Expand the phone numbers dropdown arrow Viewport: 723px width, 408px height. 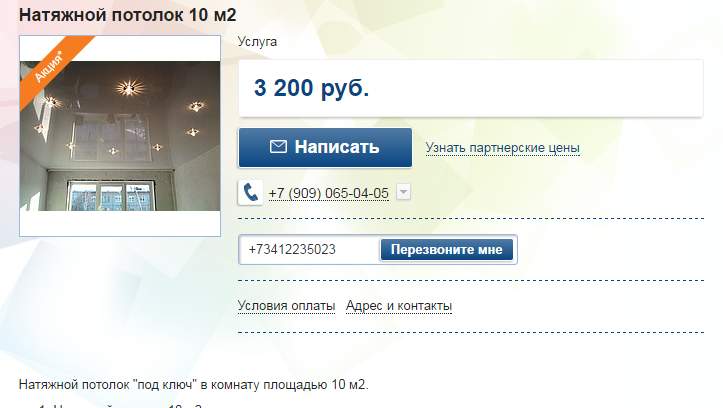[x=403, y=192]
